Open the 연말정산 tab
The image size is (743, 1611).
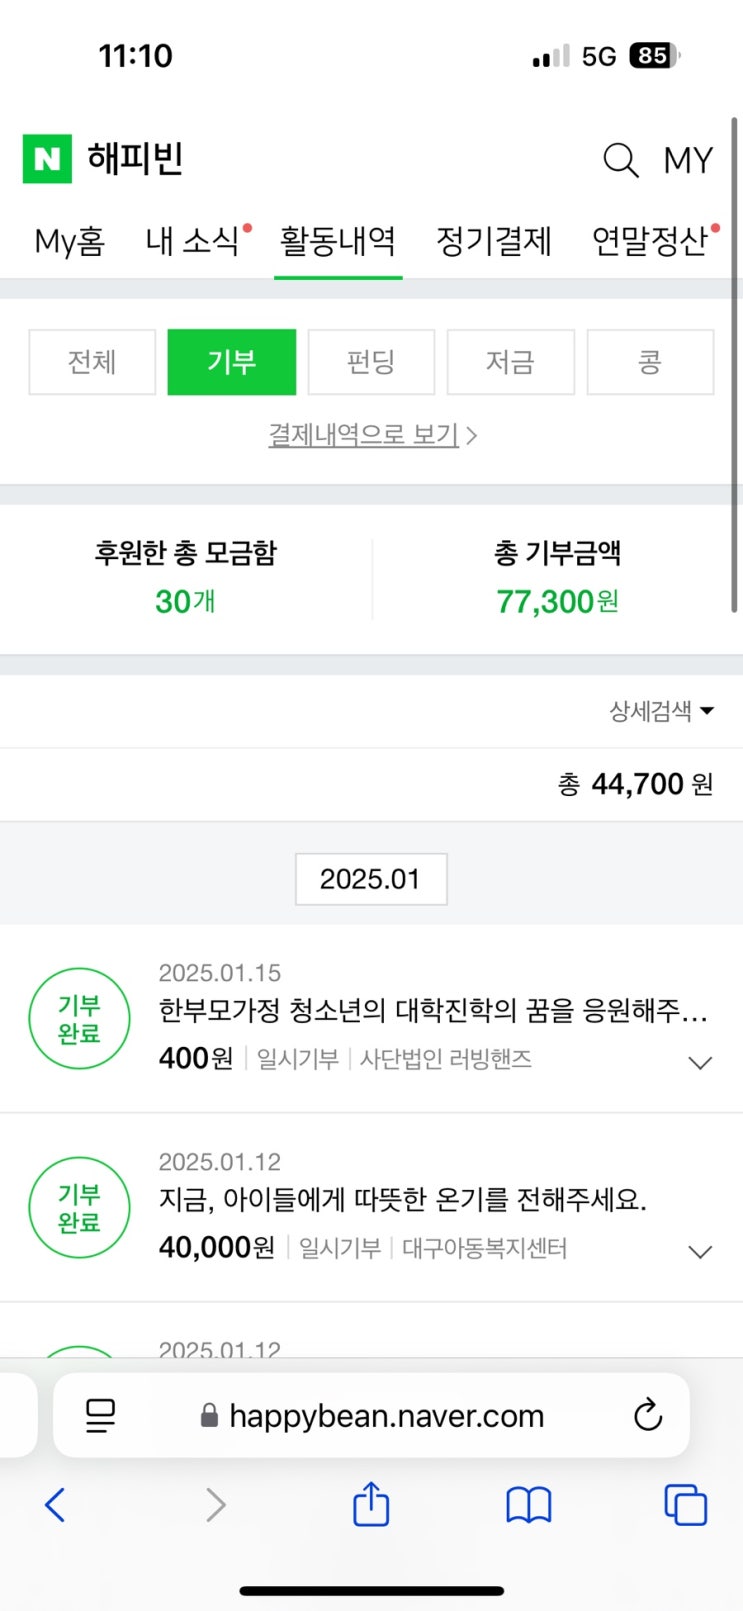[x=650, y=241]
